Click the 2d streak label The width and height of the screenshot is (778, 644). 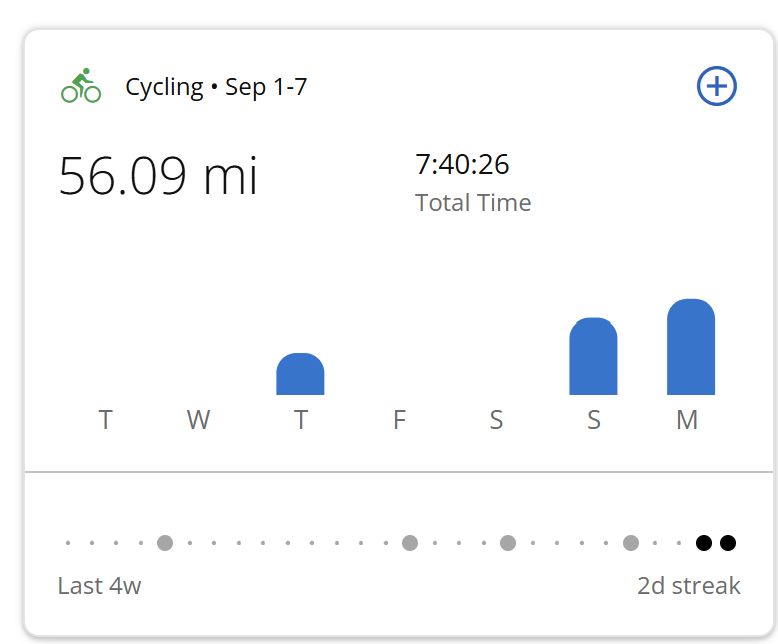(689, 586)
